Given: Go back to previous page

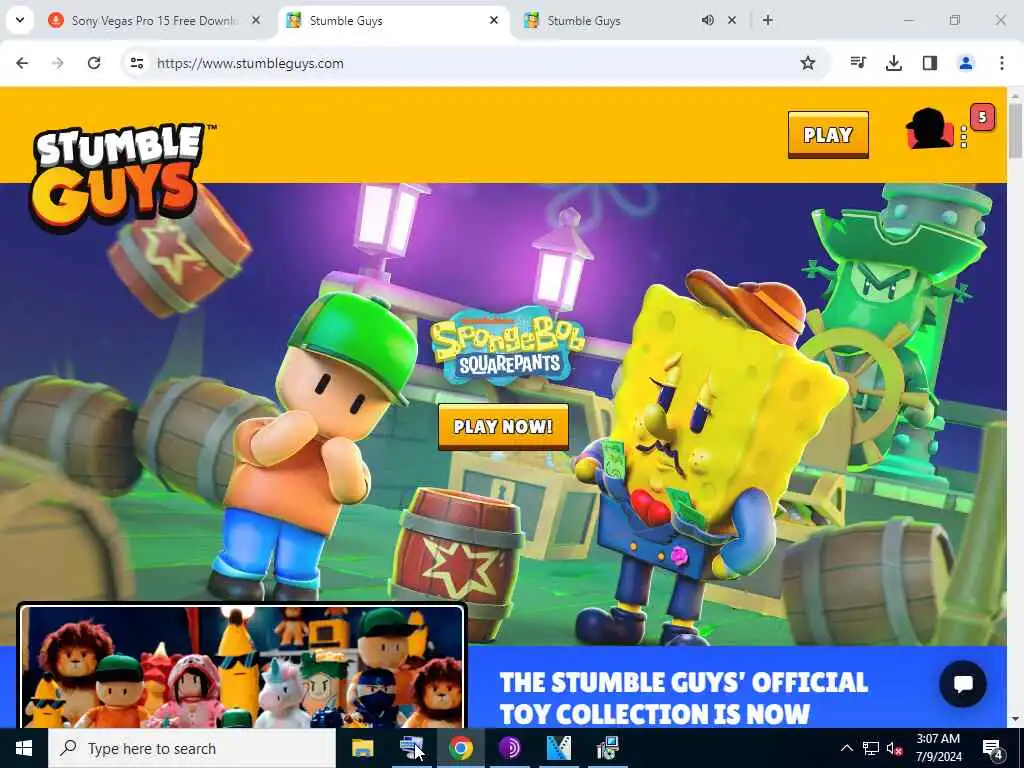Looking at the screenshot, I should (x=22, y=63).
